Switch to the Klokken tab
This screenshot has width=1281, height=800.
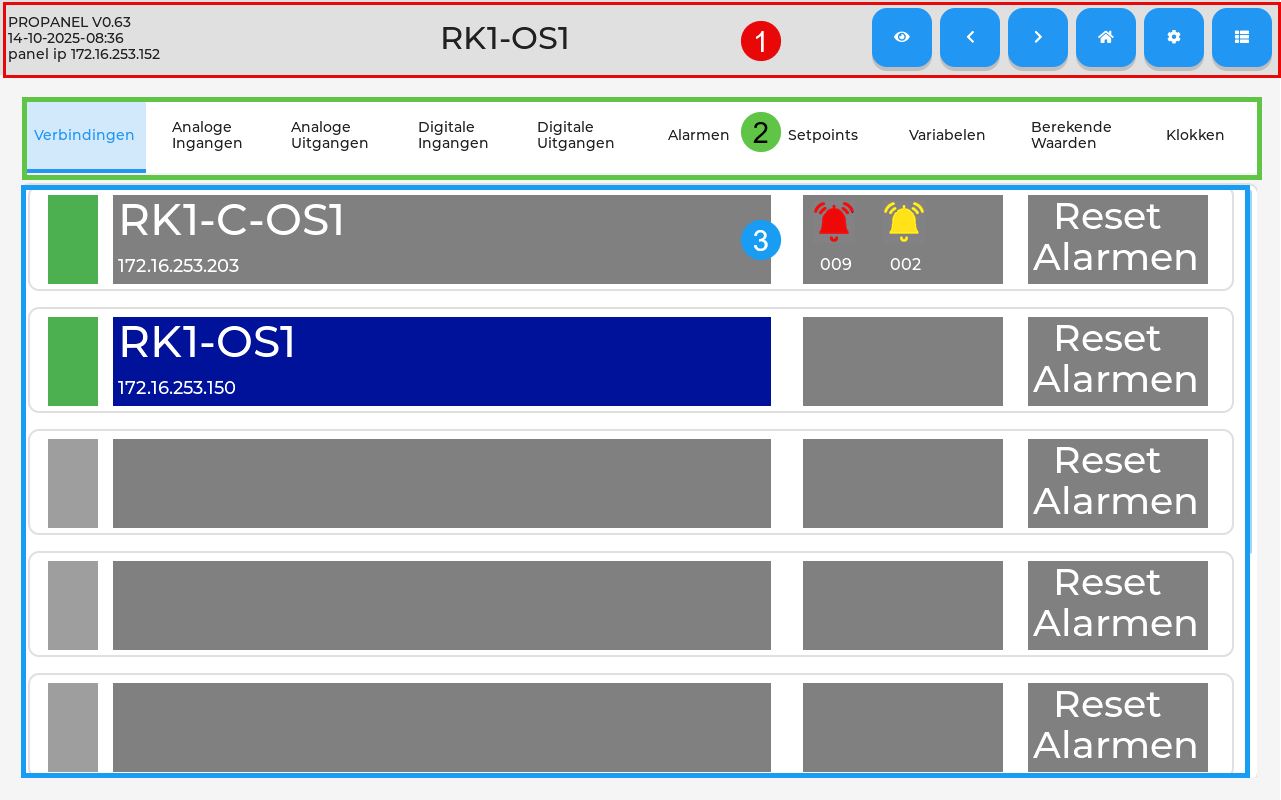pyautogui.click(x=1195, y=135)
